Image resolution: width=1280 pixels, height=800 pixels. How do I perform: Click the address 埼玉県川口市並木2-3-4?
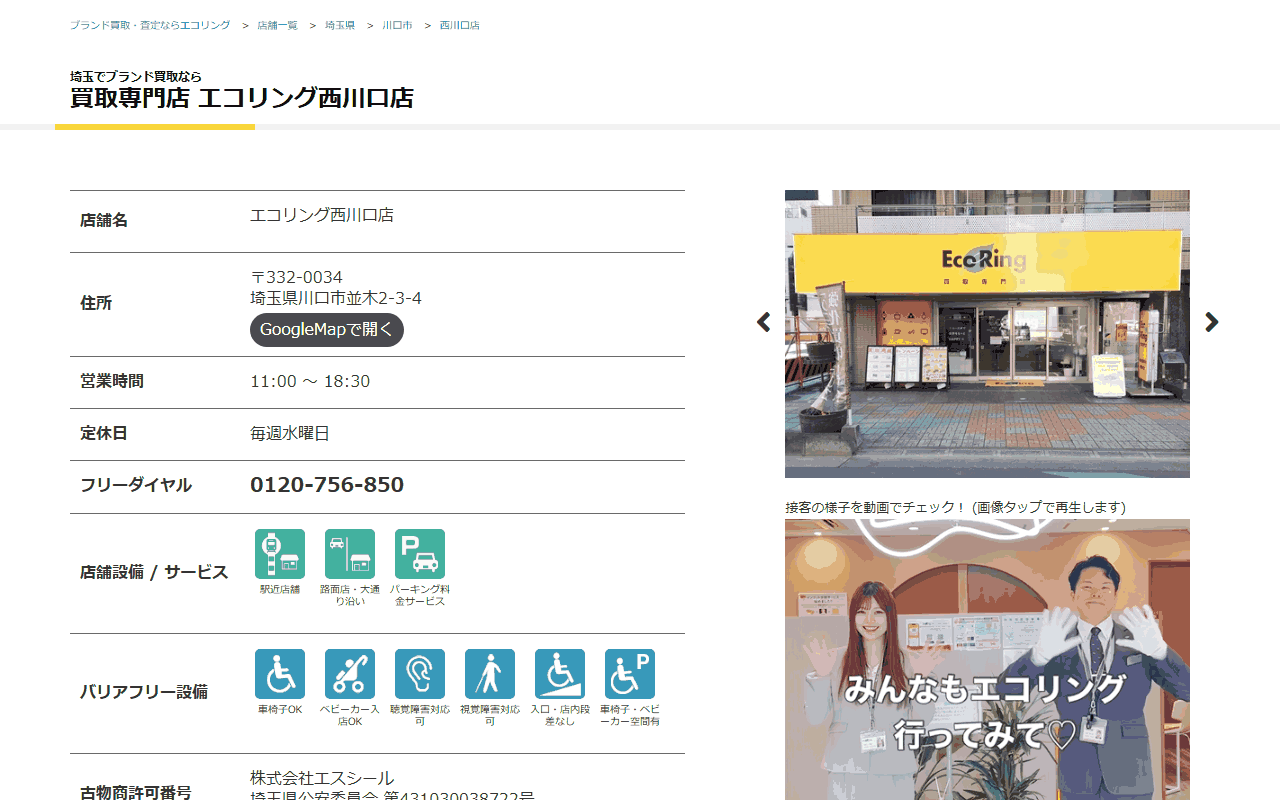point(336,298)
